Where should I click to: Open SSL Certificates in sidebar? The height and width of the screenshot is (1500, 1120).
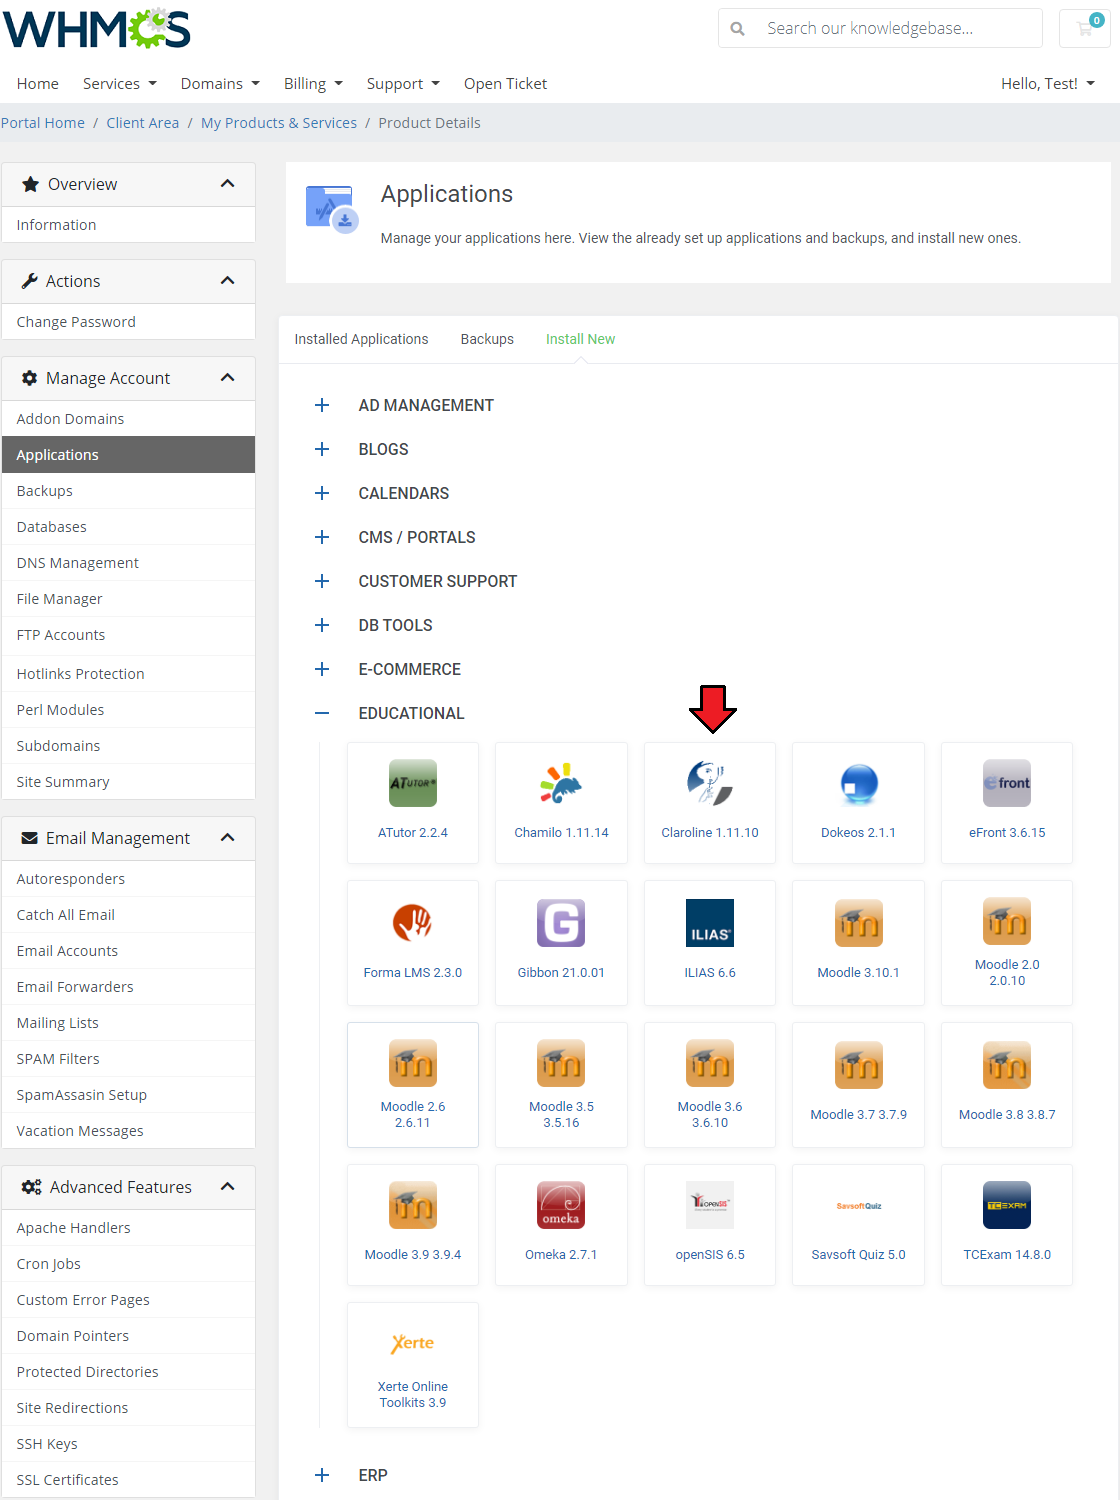pyautogui.click(x=128, y=1480)
